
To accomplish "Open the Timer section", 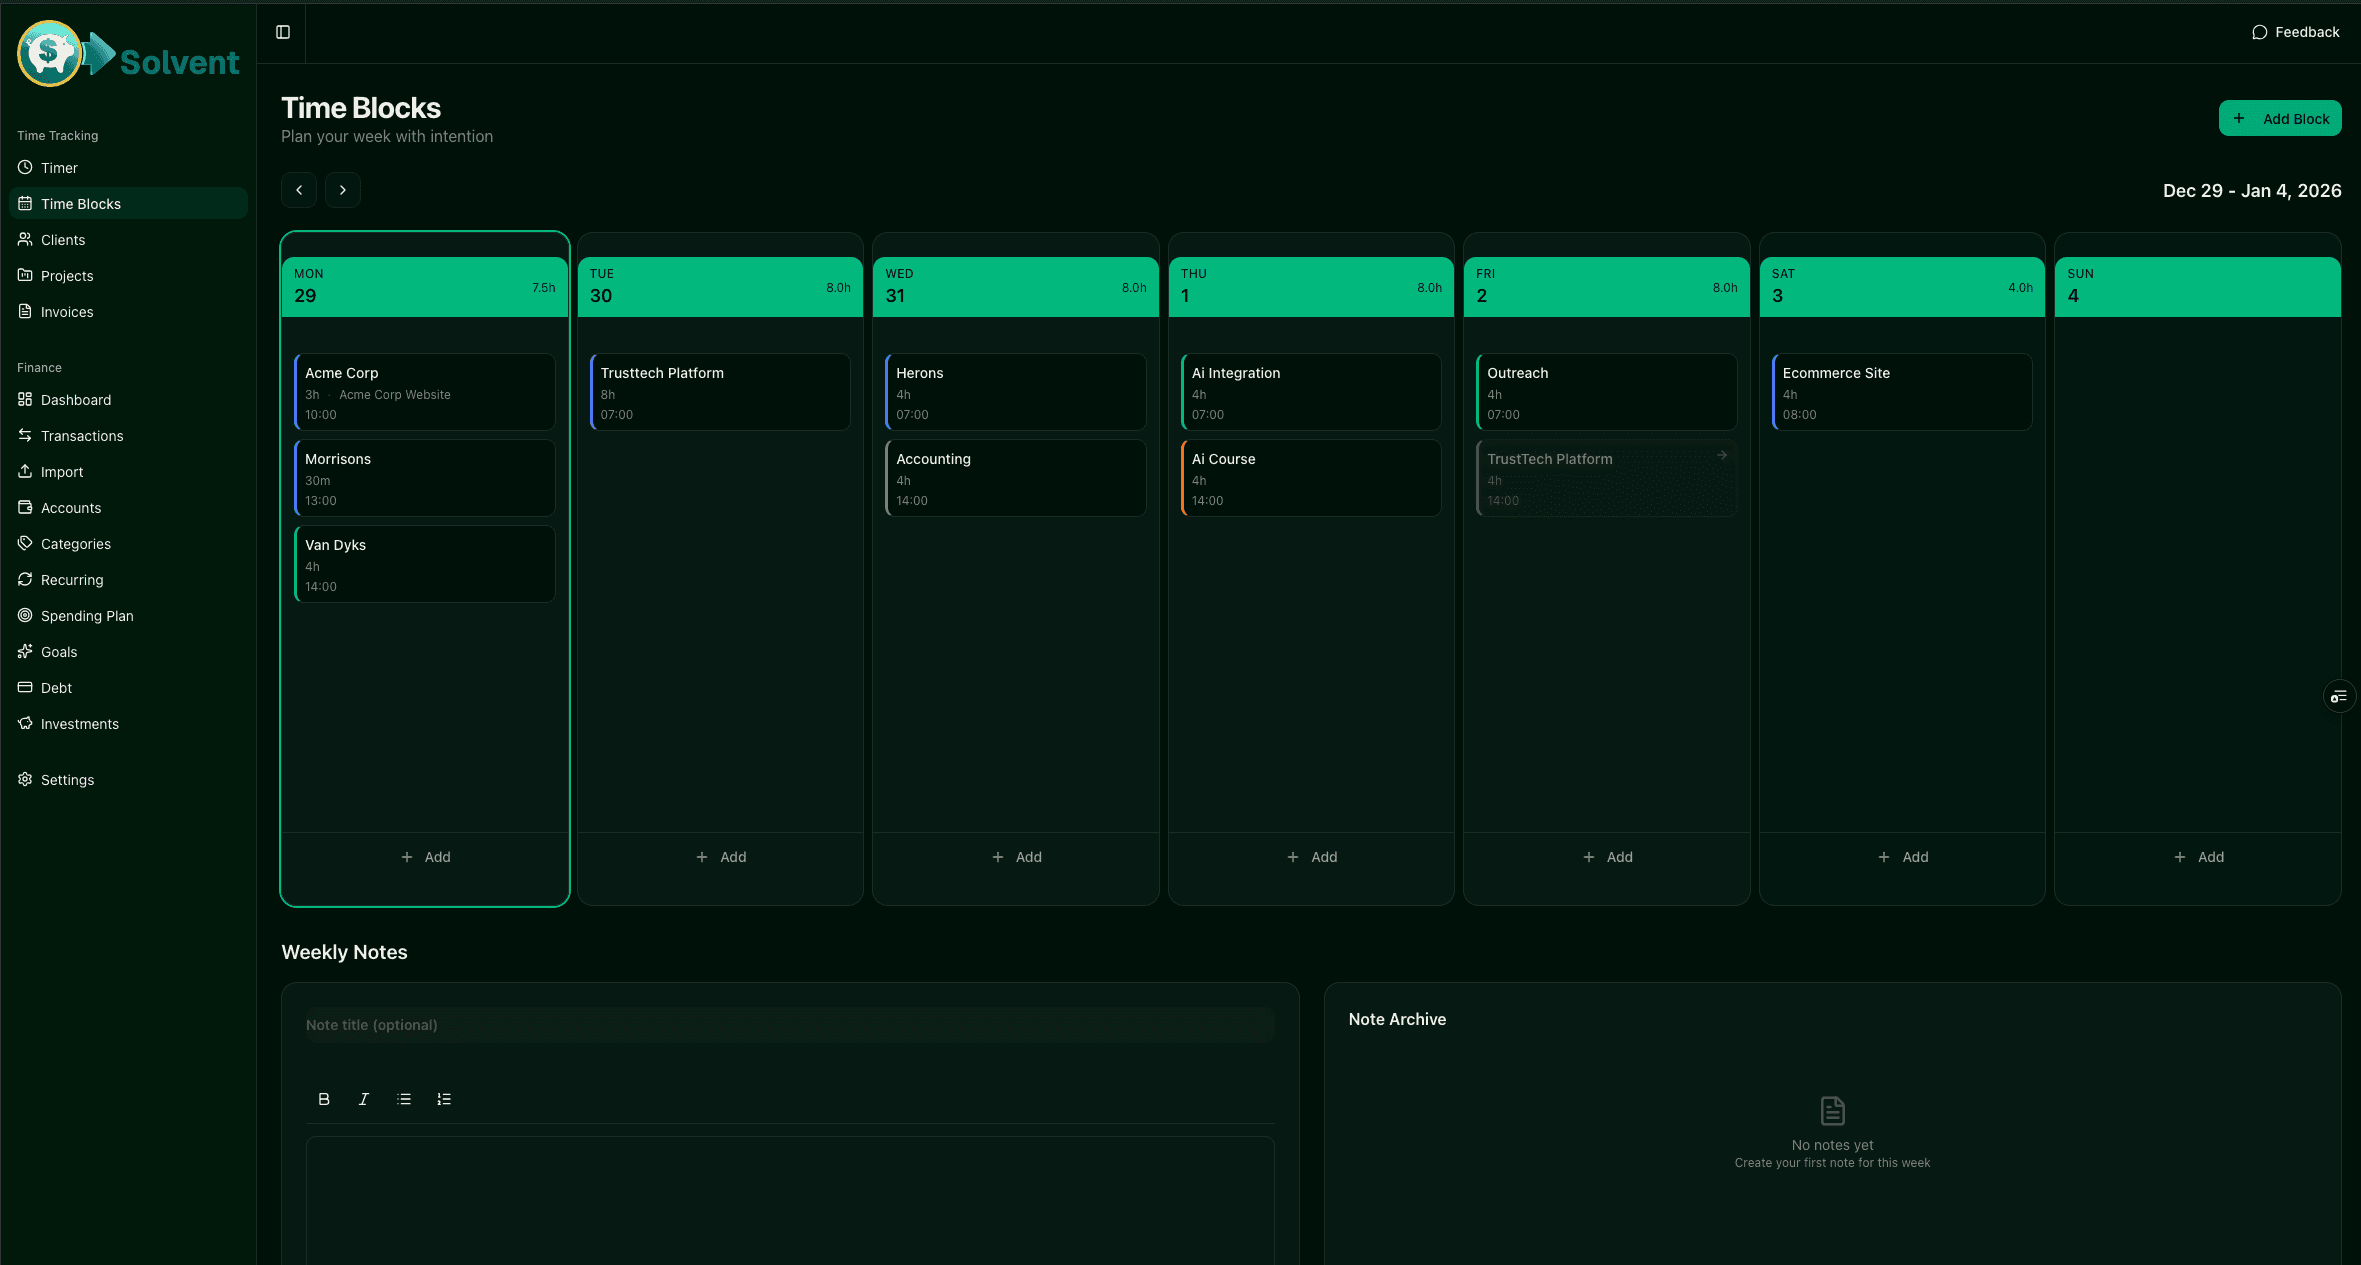I will point(59,167).
